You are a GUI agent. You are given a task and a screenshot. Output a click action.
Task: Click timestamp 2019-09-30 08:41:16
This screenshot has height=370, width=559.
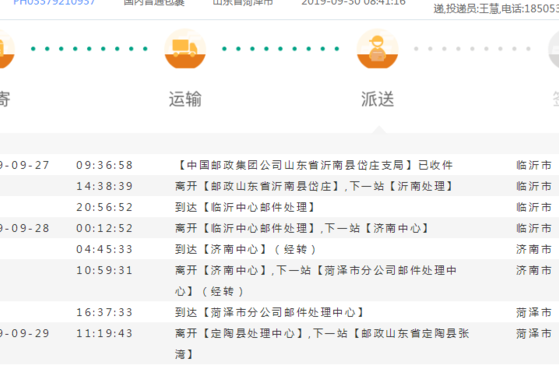[354, 2]
